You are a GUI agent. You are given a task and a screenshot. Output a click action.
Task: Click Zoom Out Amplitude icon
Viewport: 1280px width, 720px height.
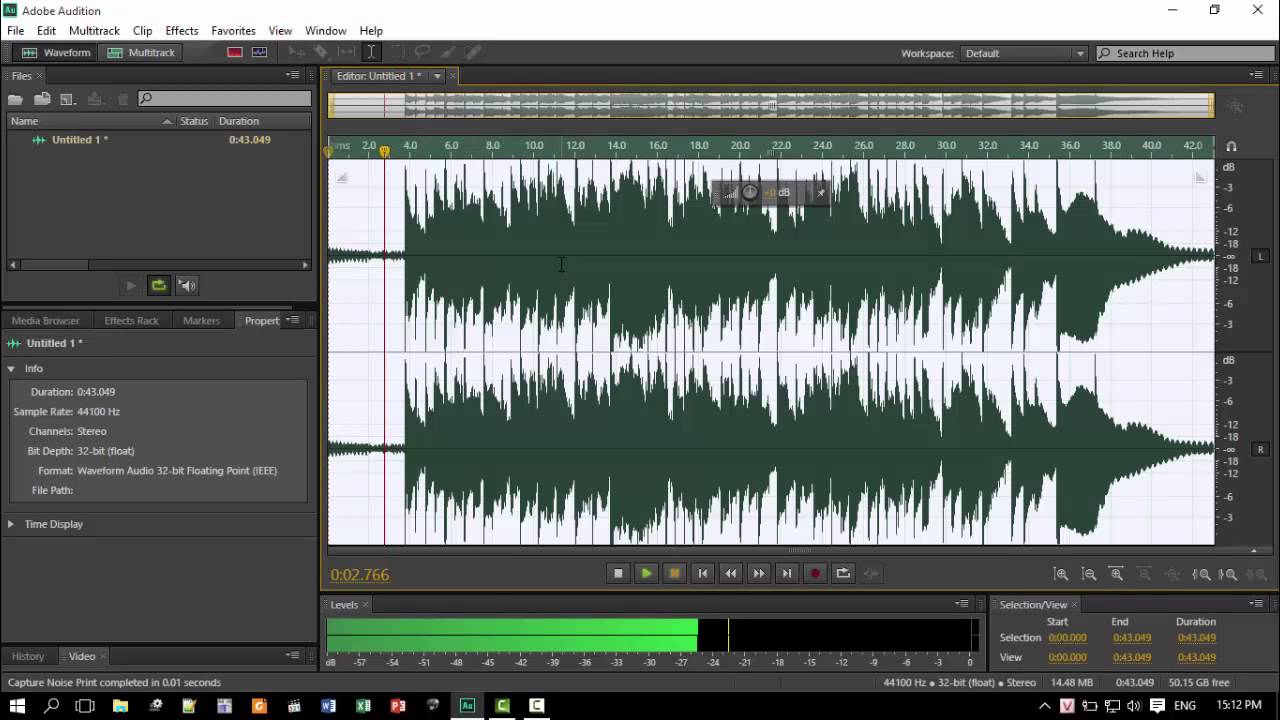1089,574
